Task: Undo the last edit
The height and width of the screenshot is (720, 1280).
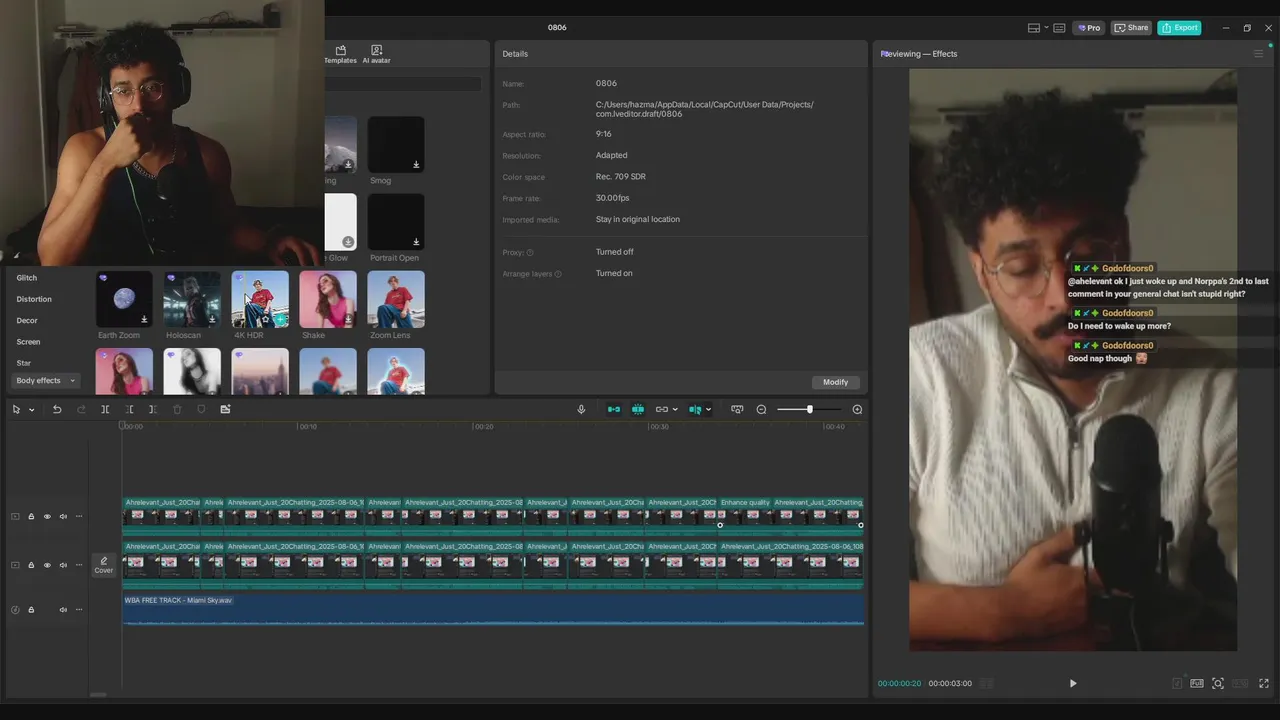Action: pos(57,409)
